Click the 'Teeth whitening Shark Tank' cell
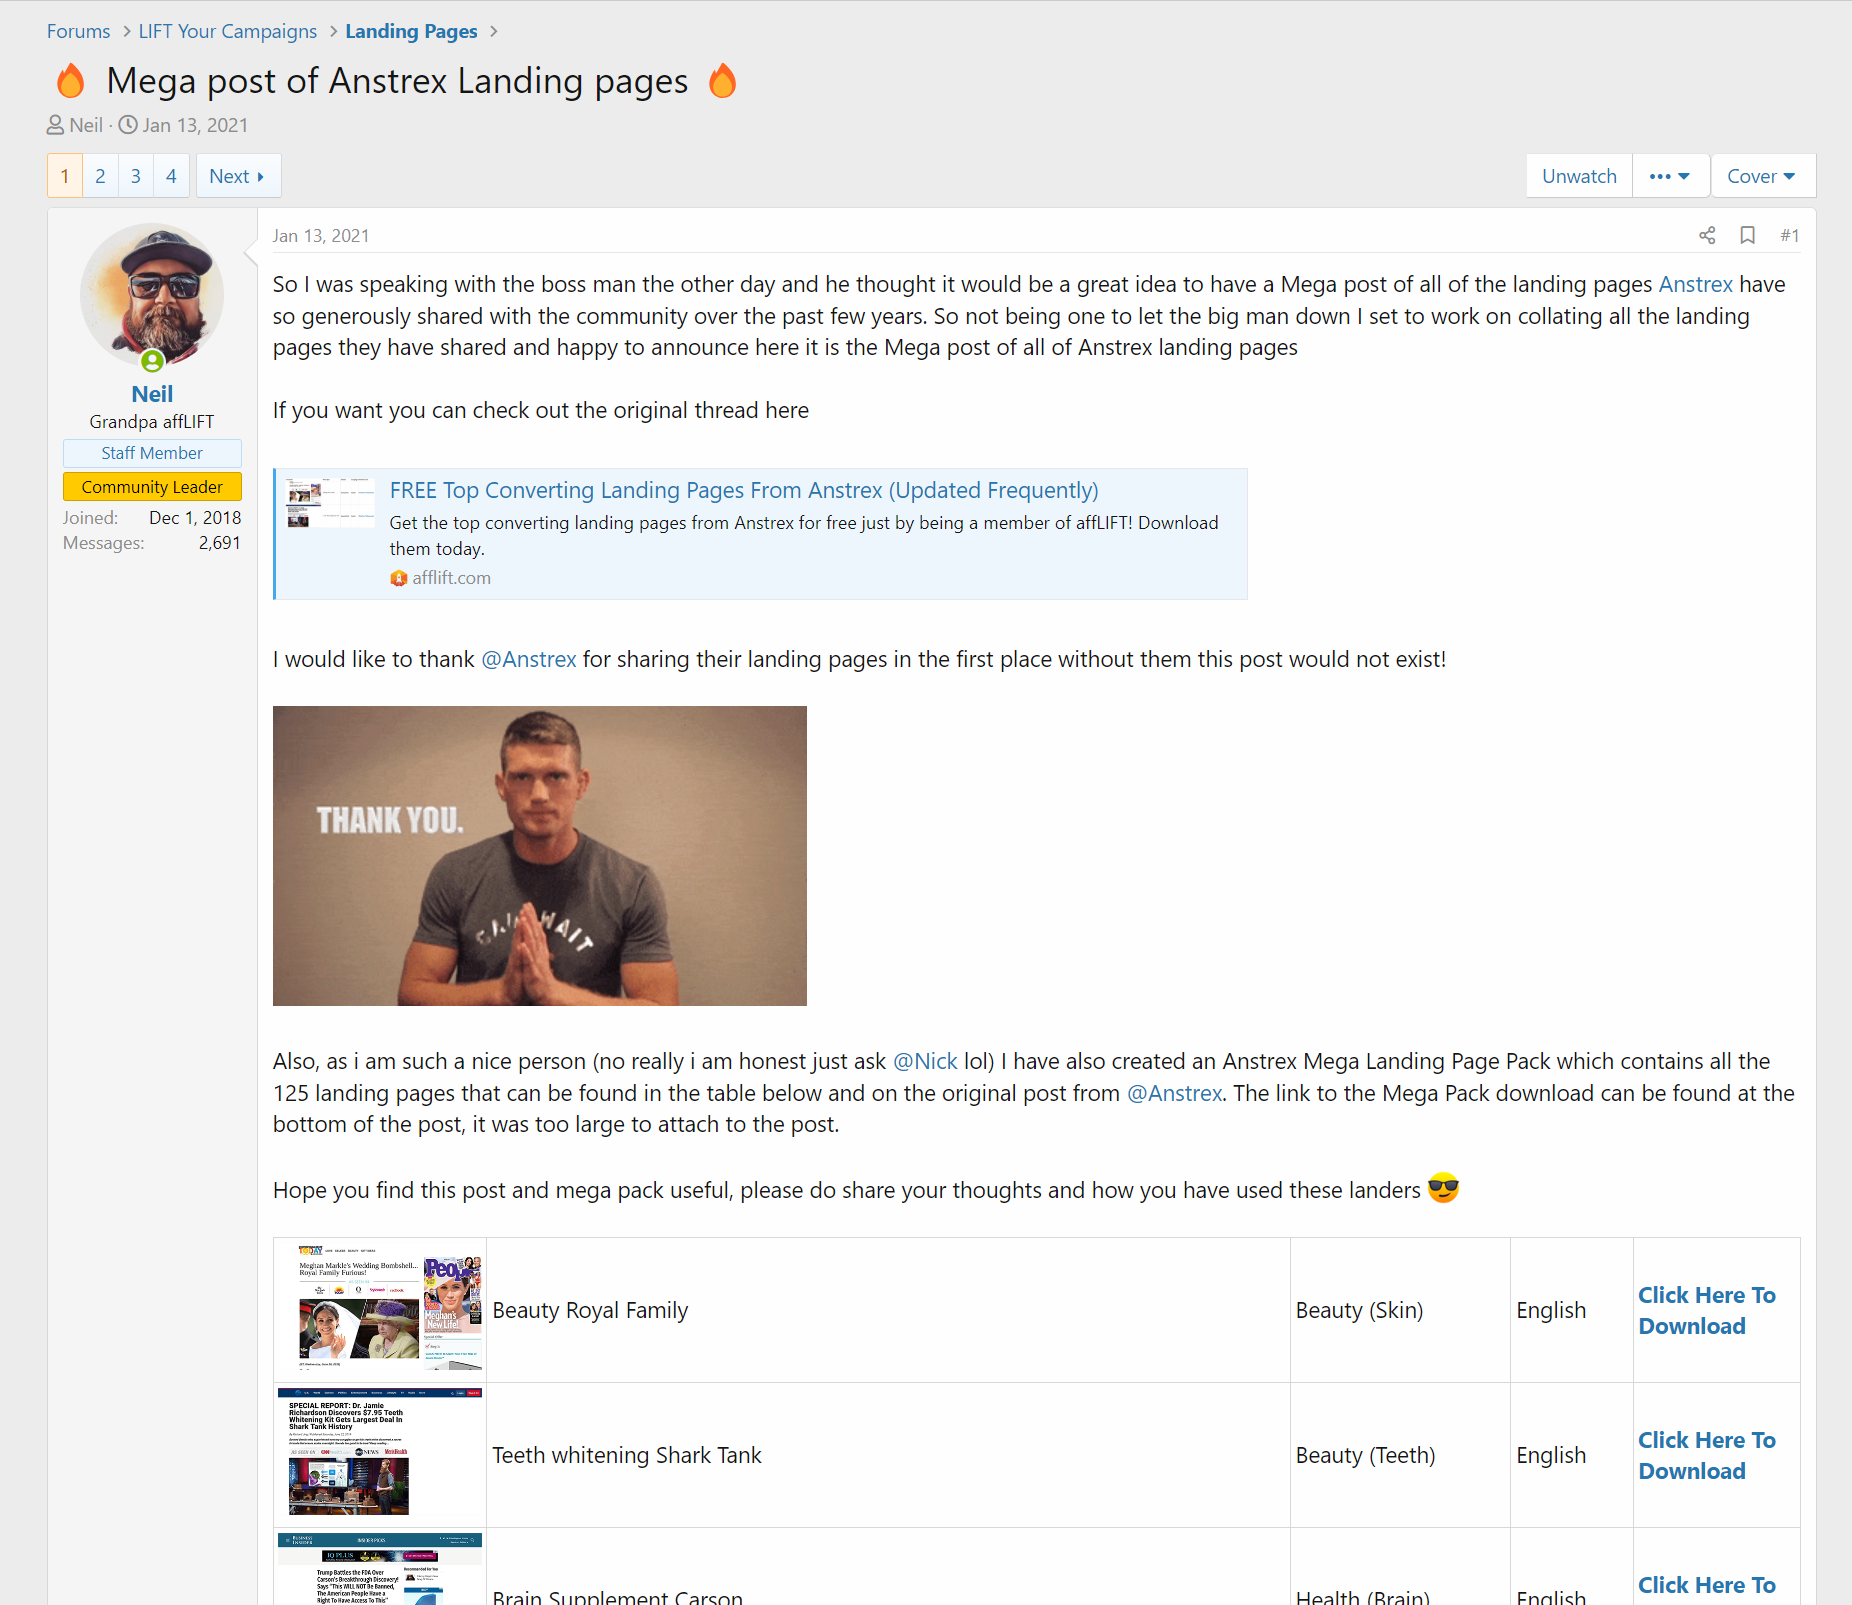Image resolution: width=1852 pixels, height=1605 pixels. tap(888, 1455)
